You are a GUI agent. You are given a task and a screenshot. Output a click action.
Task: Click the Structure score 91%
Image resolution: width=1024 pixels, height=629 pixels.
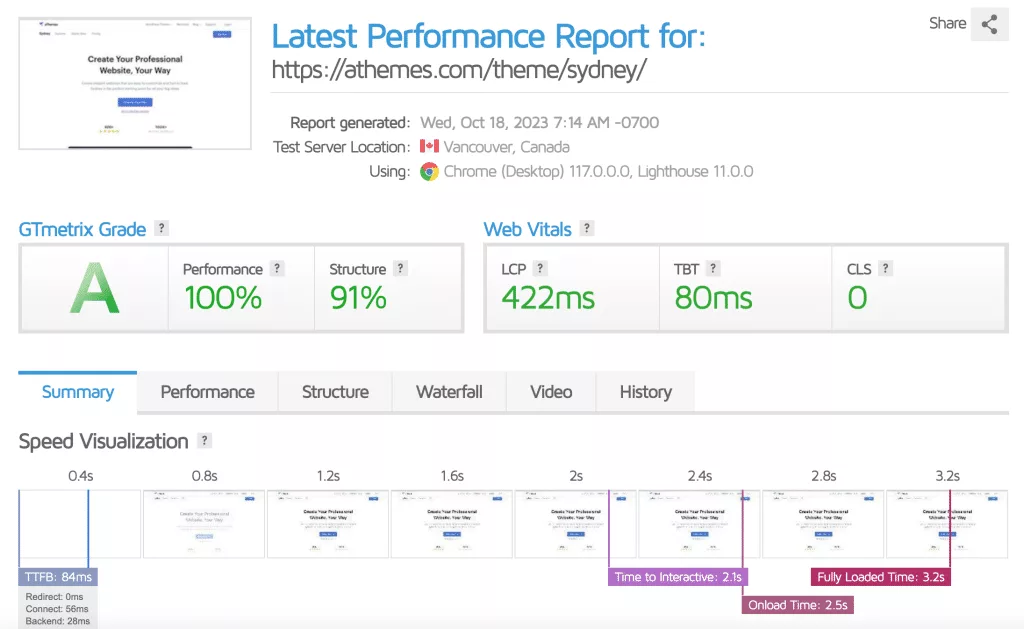[x=358, y=298]
